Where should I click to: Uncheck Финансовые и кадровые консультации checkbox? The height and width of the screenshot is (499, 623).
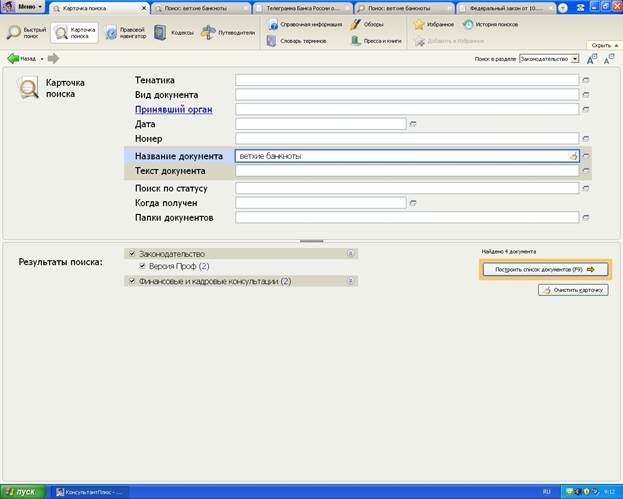[132, 281]
